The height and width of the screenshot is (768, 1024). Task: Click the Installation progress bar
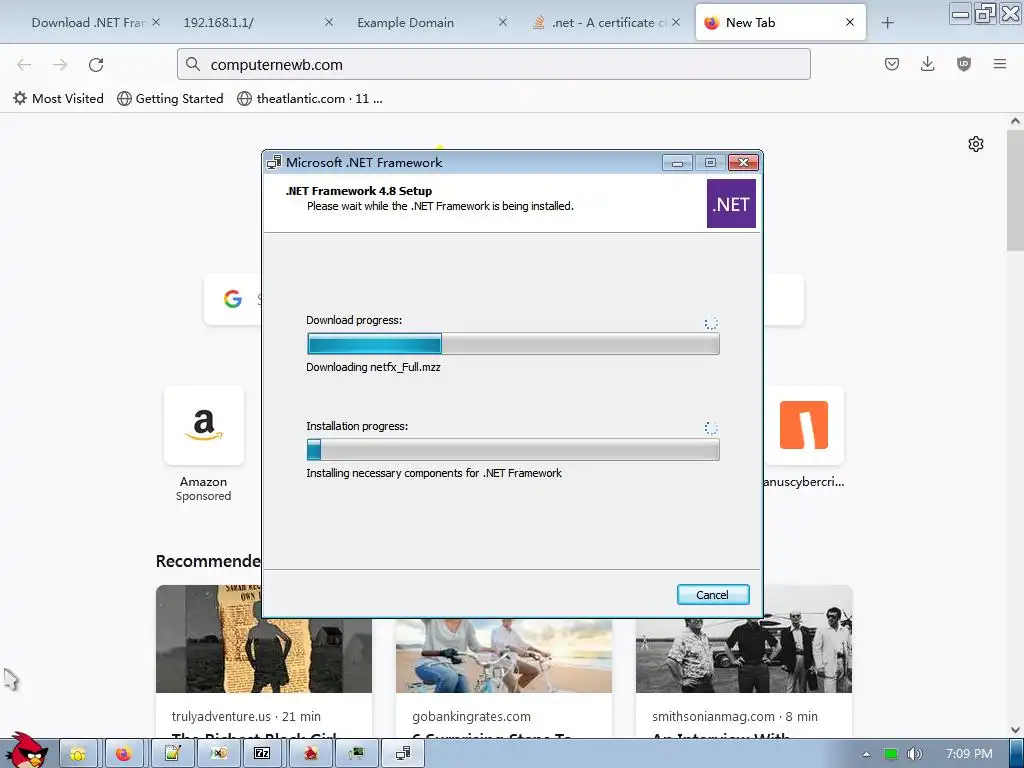(x=513, y=449)
